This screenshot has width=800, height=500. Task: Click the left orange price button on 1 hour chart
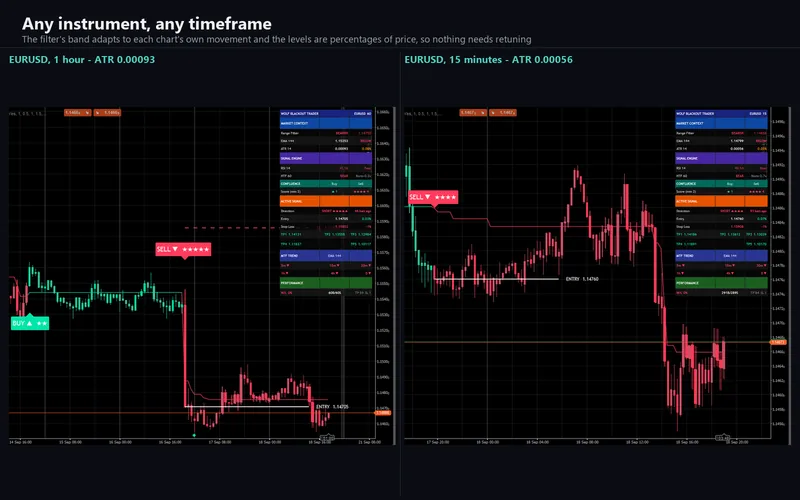(x=78, y=112)
